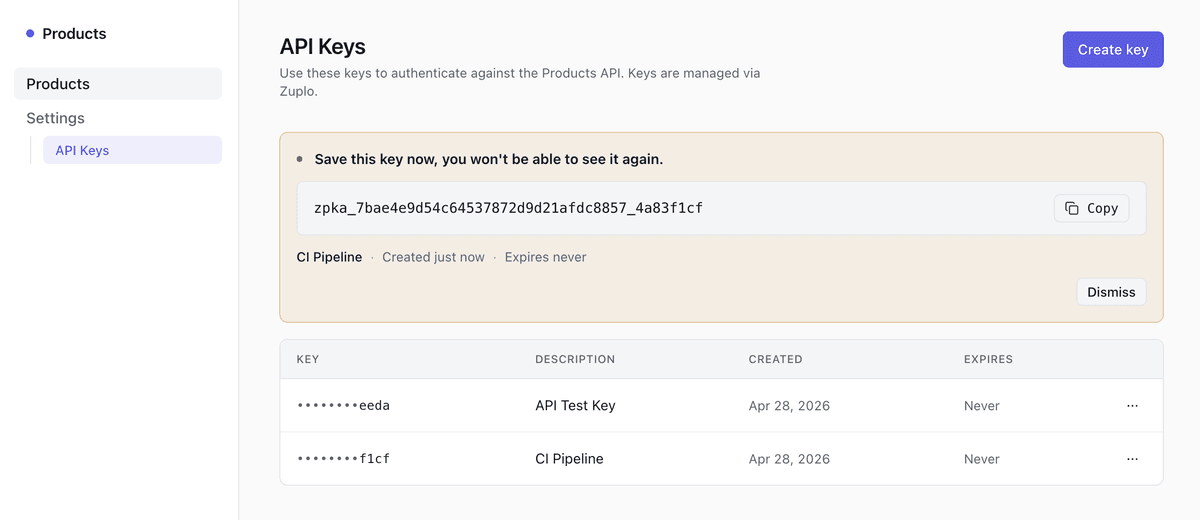Screen dimensions: 1200x520
Task: Click CI Pipeline description in table
Action: 569,459
